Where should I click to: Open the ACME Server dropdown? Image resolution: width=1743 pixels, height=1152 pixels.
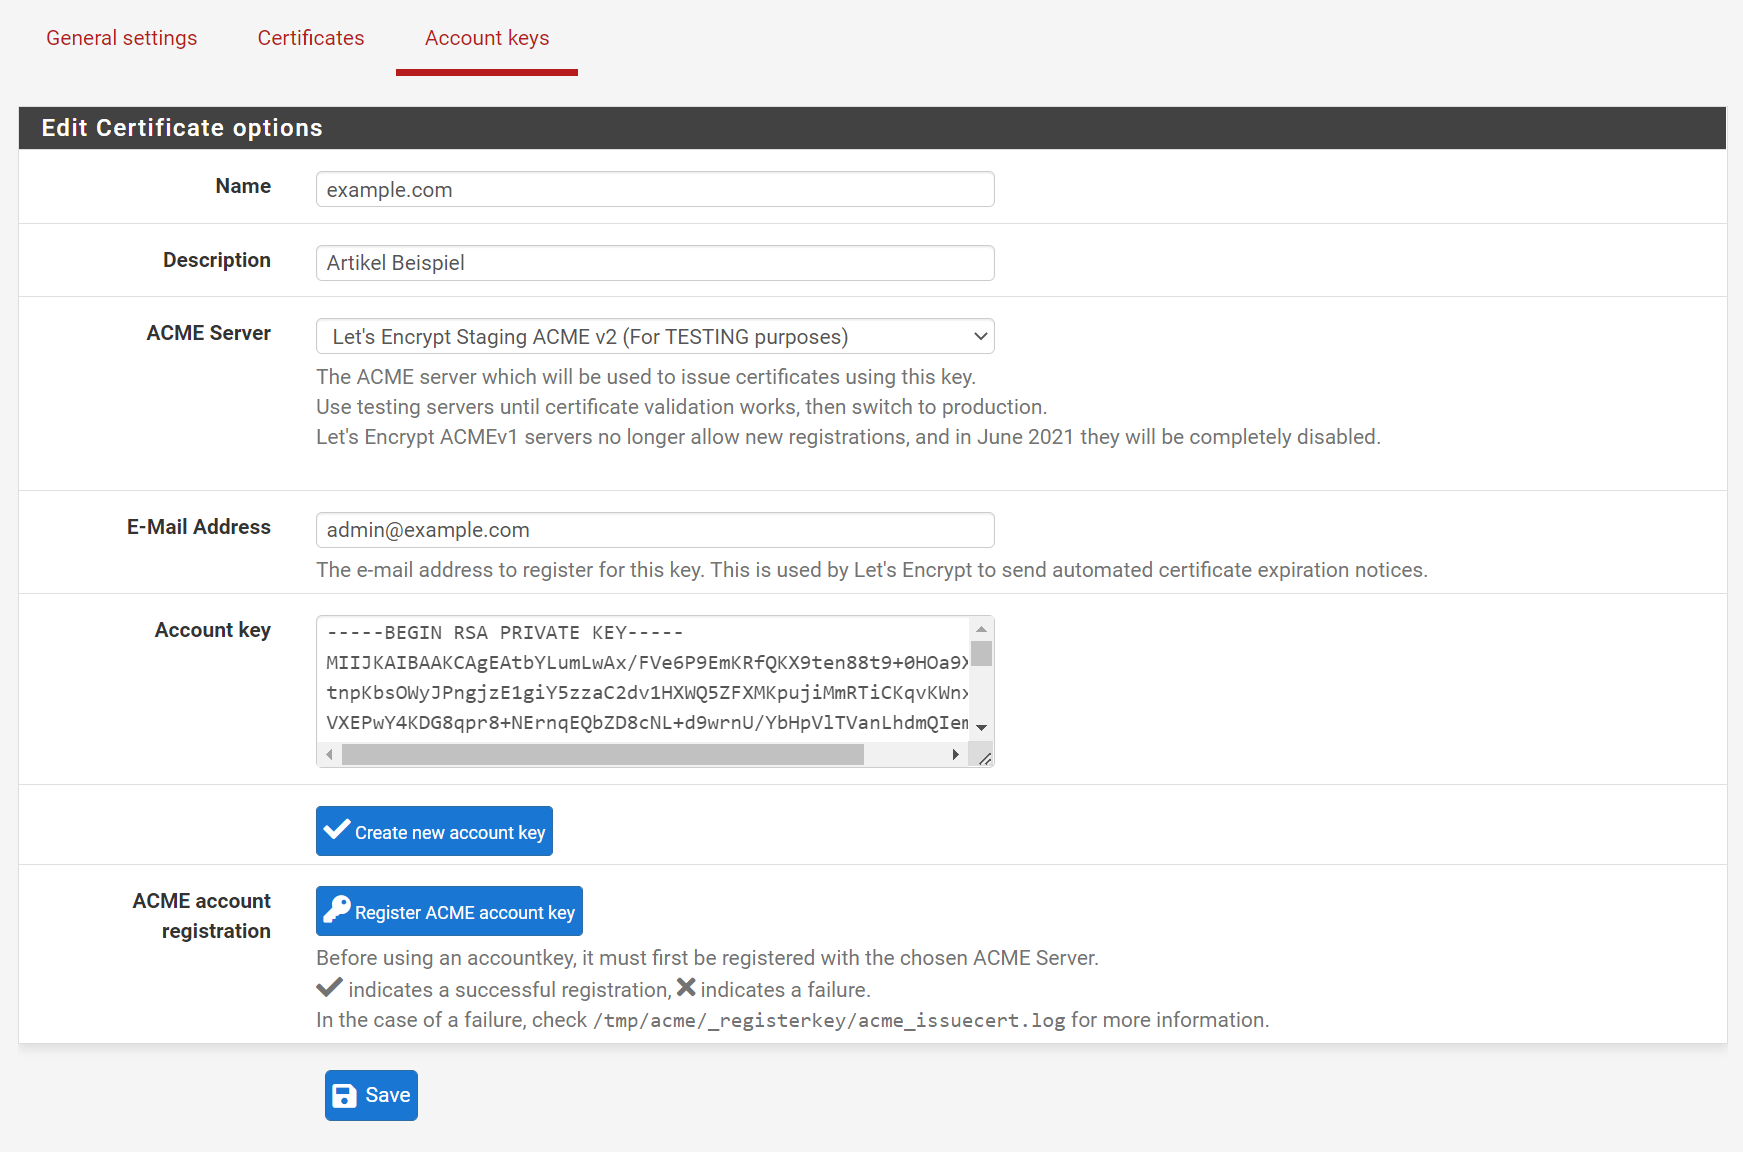click(x=655, y=336)
